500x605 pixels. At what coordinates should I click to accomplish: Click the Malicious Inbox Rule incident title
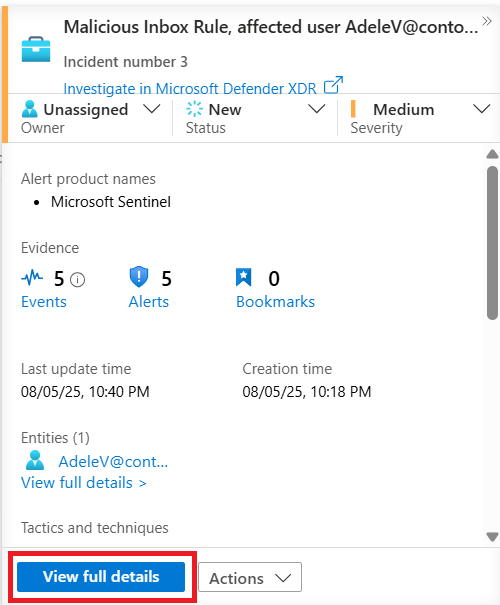[271, 27]
